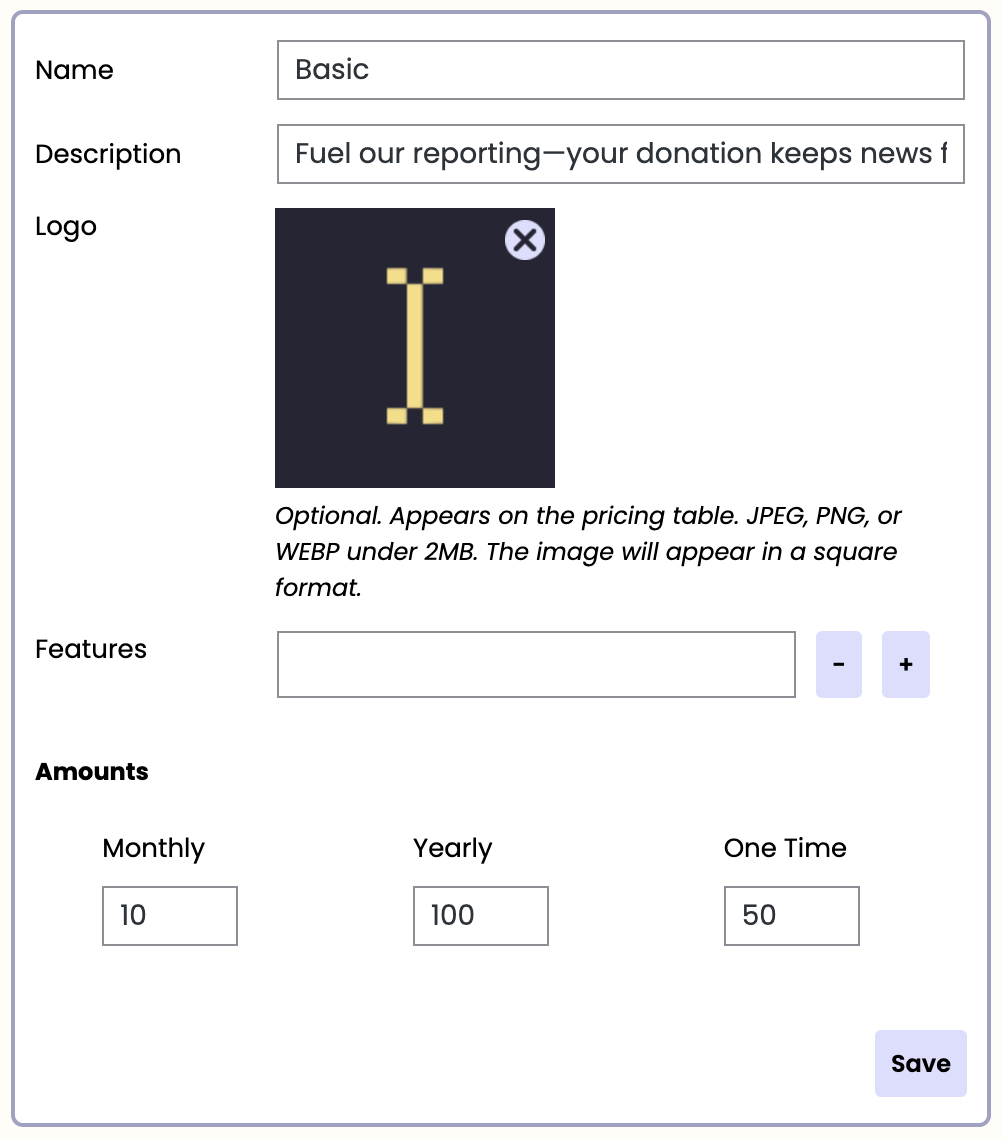Edit the Monthly amount field
1002x1140 pixels.
coord(170,915)
